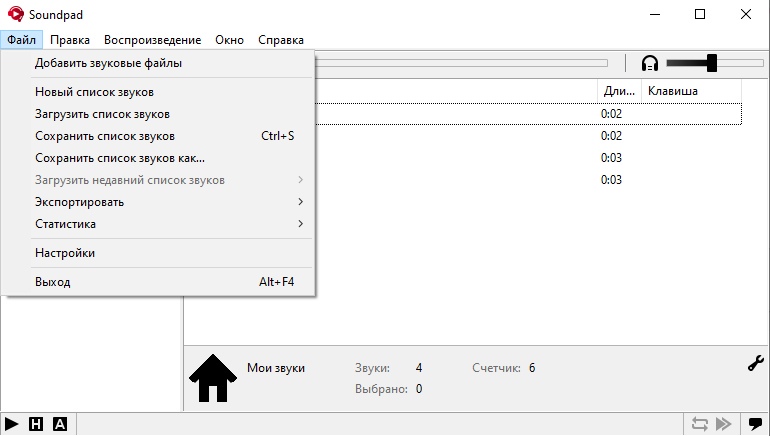Click the Play button in bottom bar
This screenshot has width=770, height=436.
pyautogui.click(x=11, y=424)
